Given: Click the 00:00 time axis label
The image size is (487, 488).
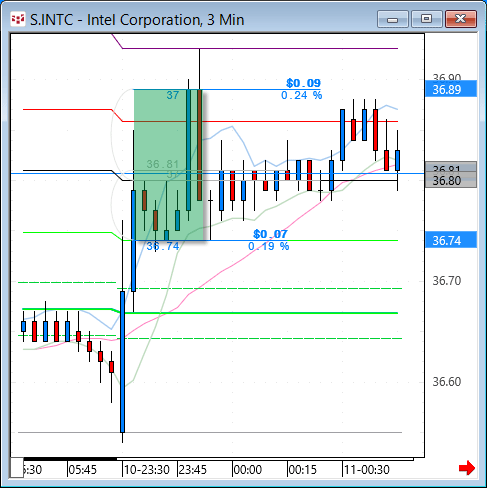Looking at the screenshot, I should 248,470.
